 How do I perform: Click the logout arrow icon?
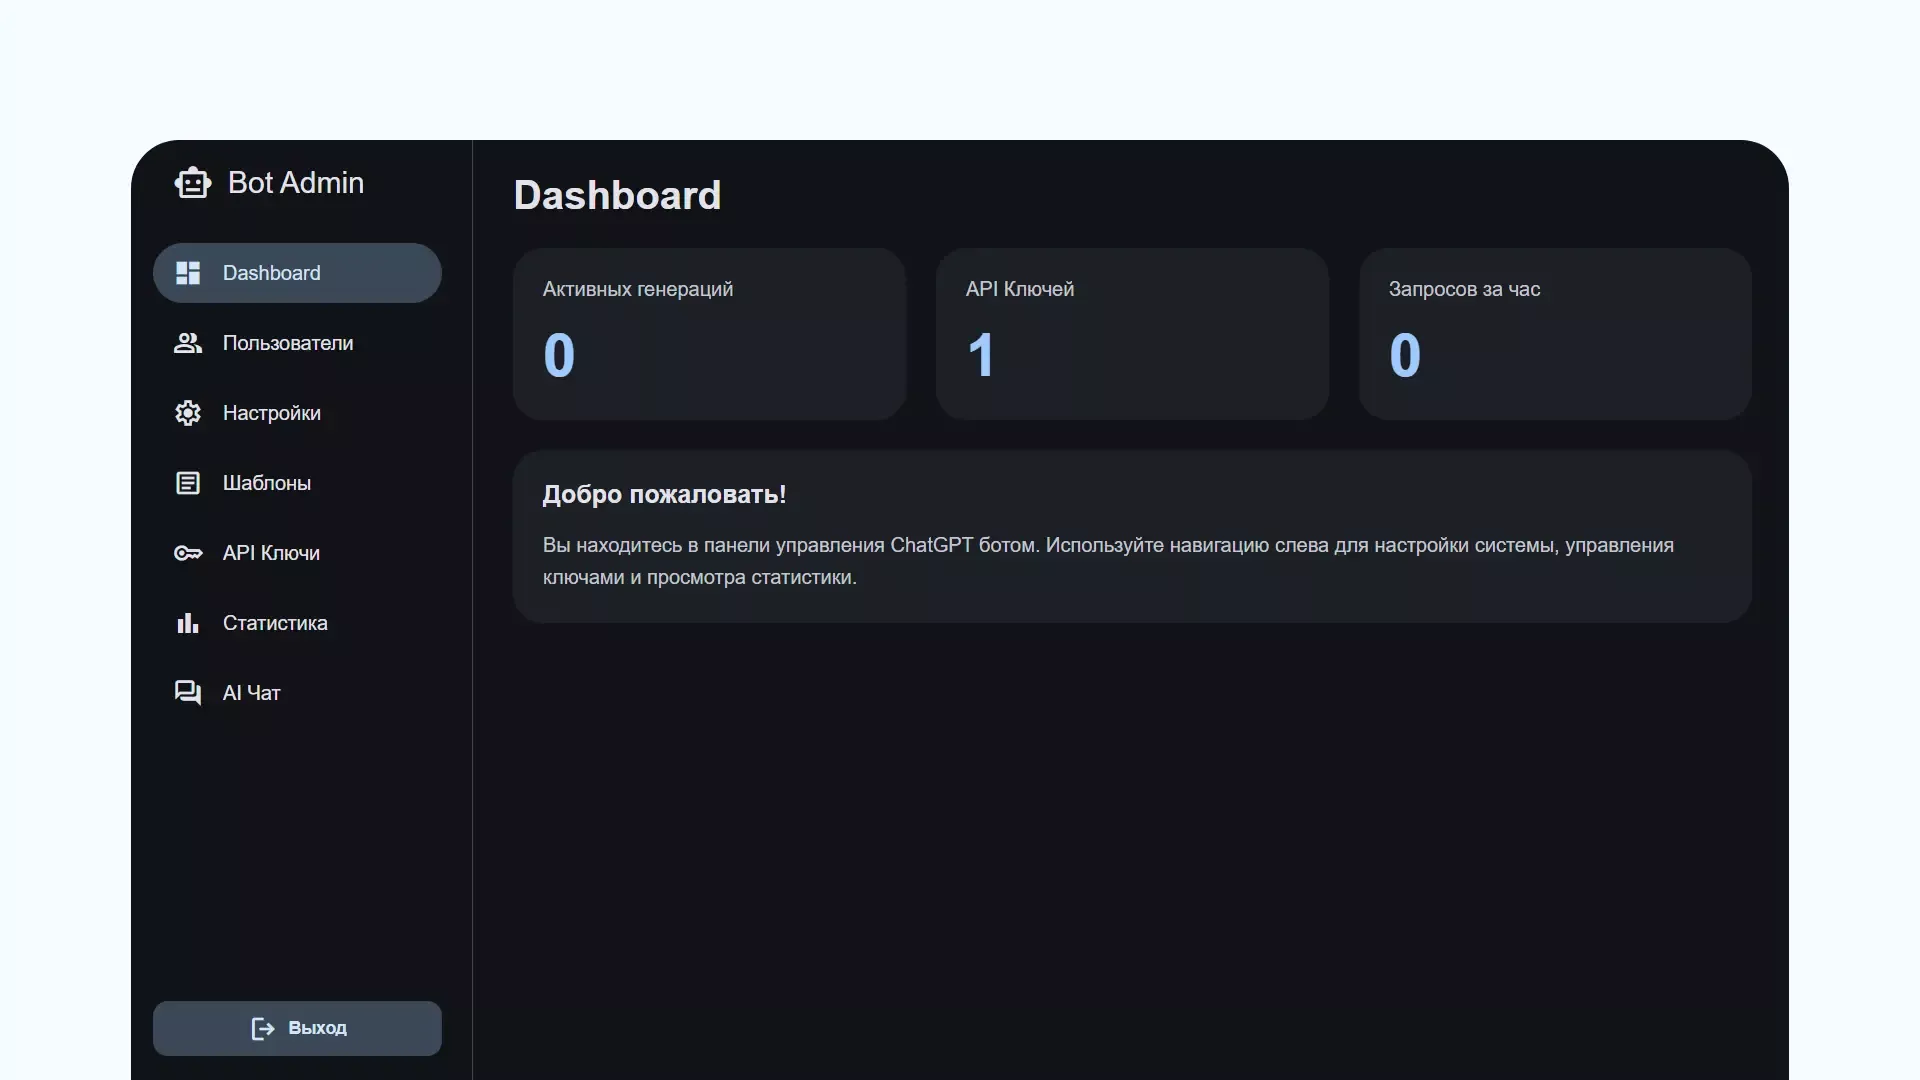pyautogui.click(x=262, y=1028)
